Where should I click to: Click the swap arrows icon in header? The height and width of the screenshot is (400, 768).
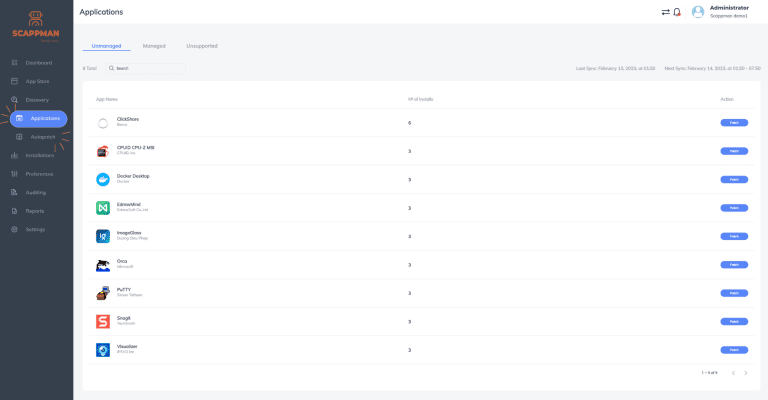click(x=666, y=12)
